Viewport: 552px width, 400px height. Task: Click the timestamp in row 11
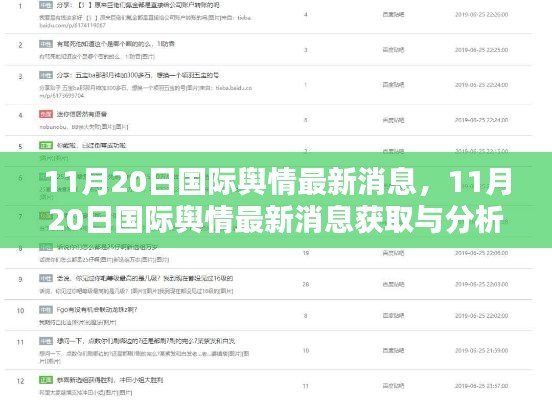pyautogui.click(x=481, y=350)
